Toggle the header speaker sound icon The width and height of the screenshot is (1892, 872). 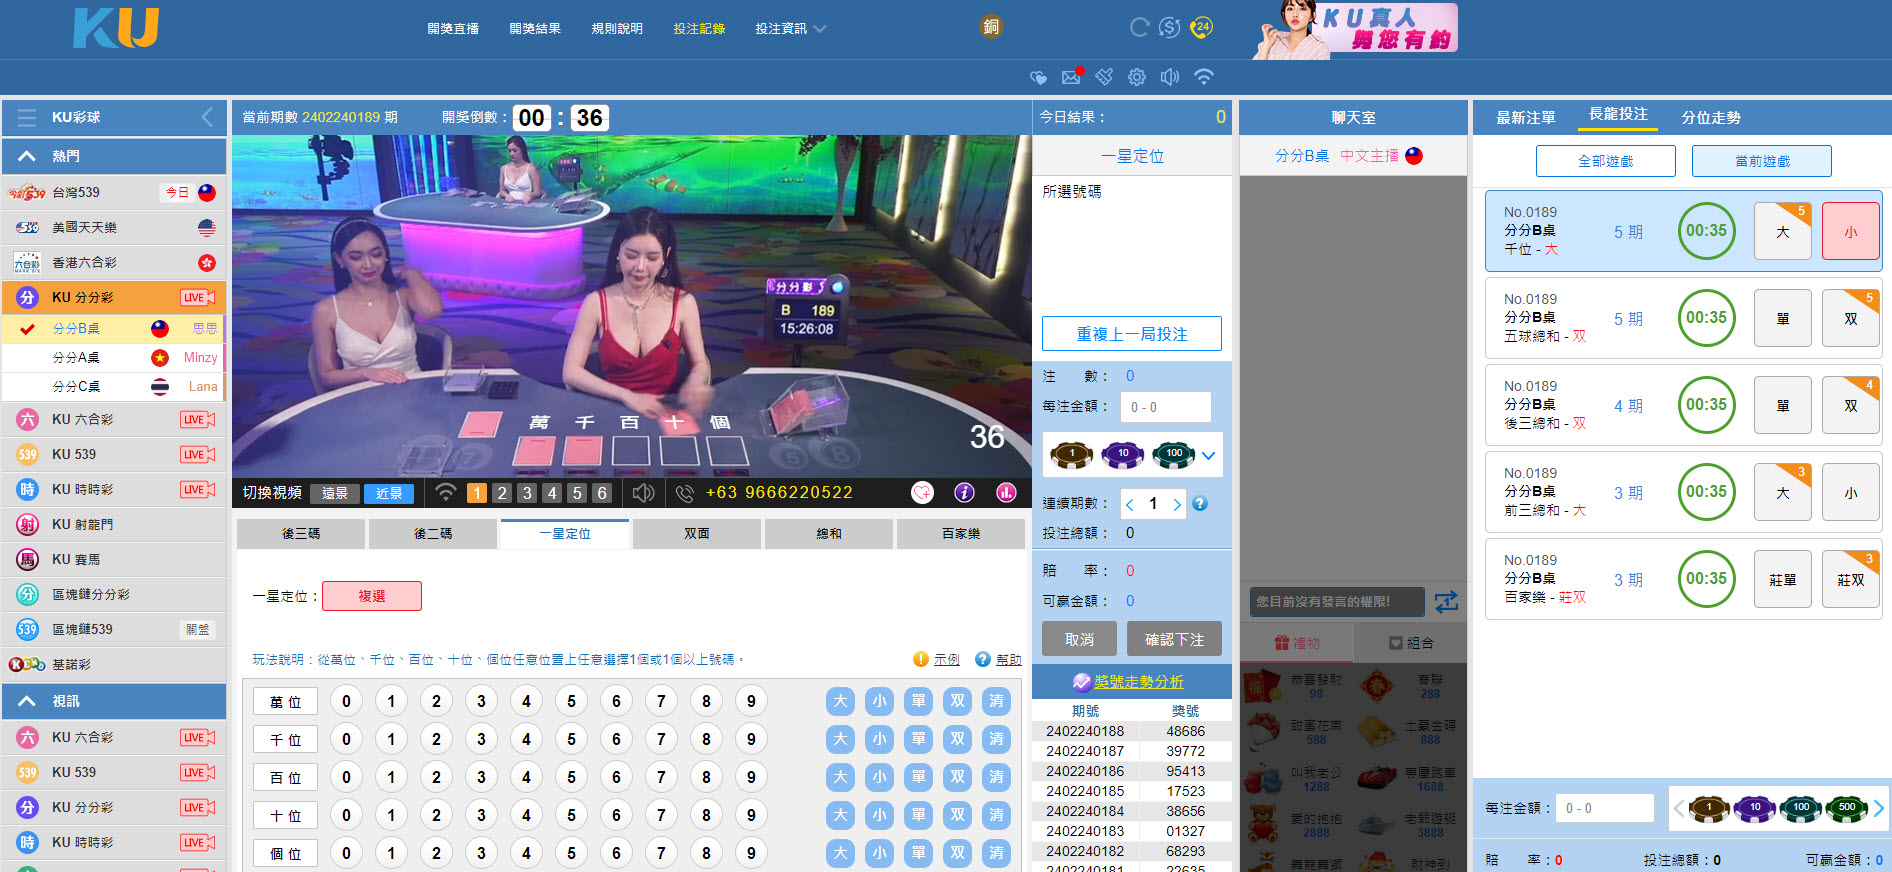pyautogui.click(x=1170, y=77)
